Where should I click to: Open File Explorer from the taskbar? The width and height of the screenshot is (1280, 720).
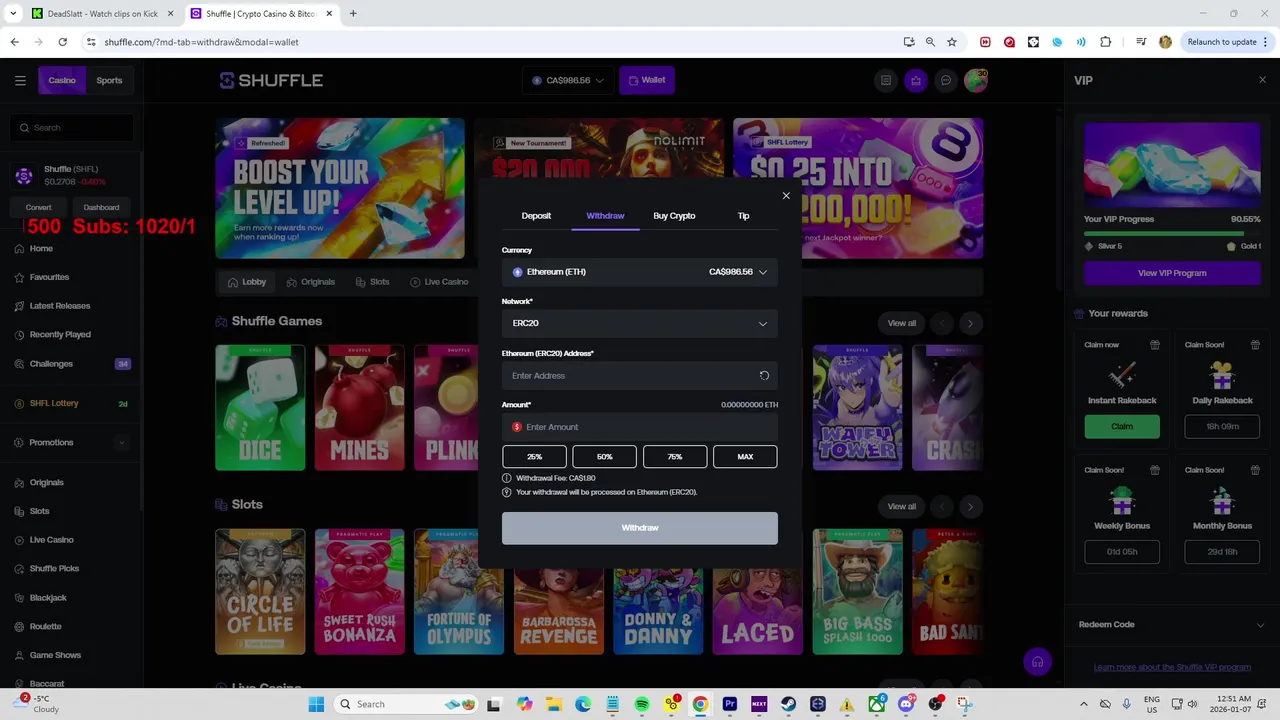[554, 704]
